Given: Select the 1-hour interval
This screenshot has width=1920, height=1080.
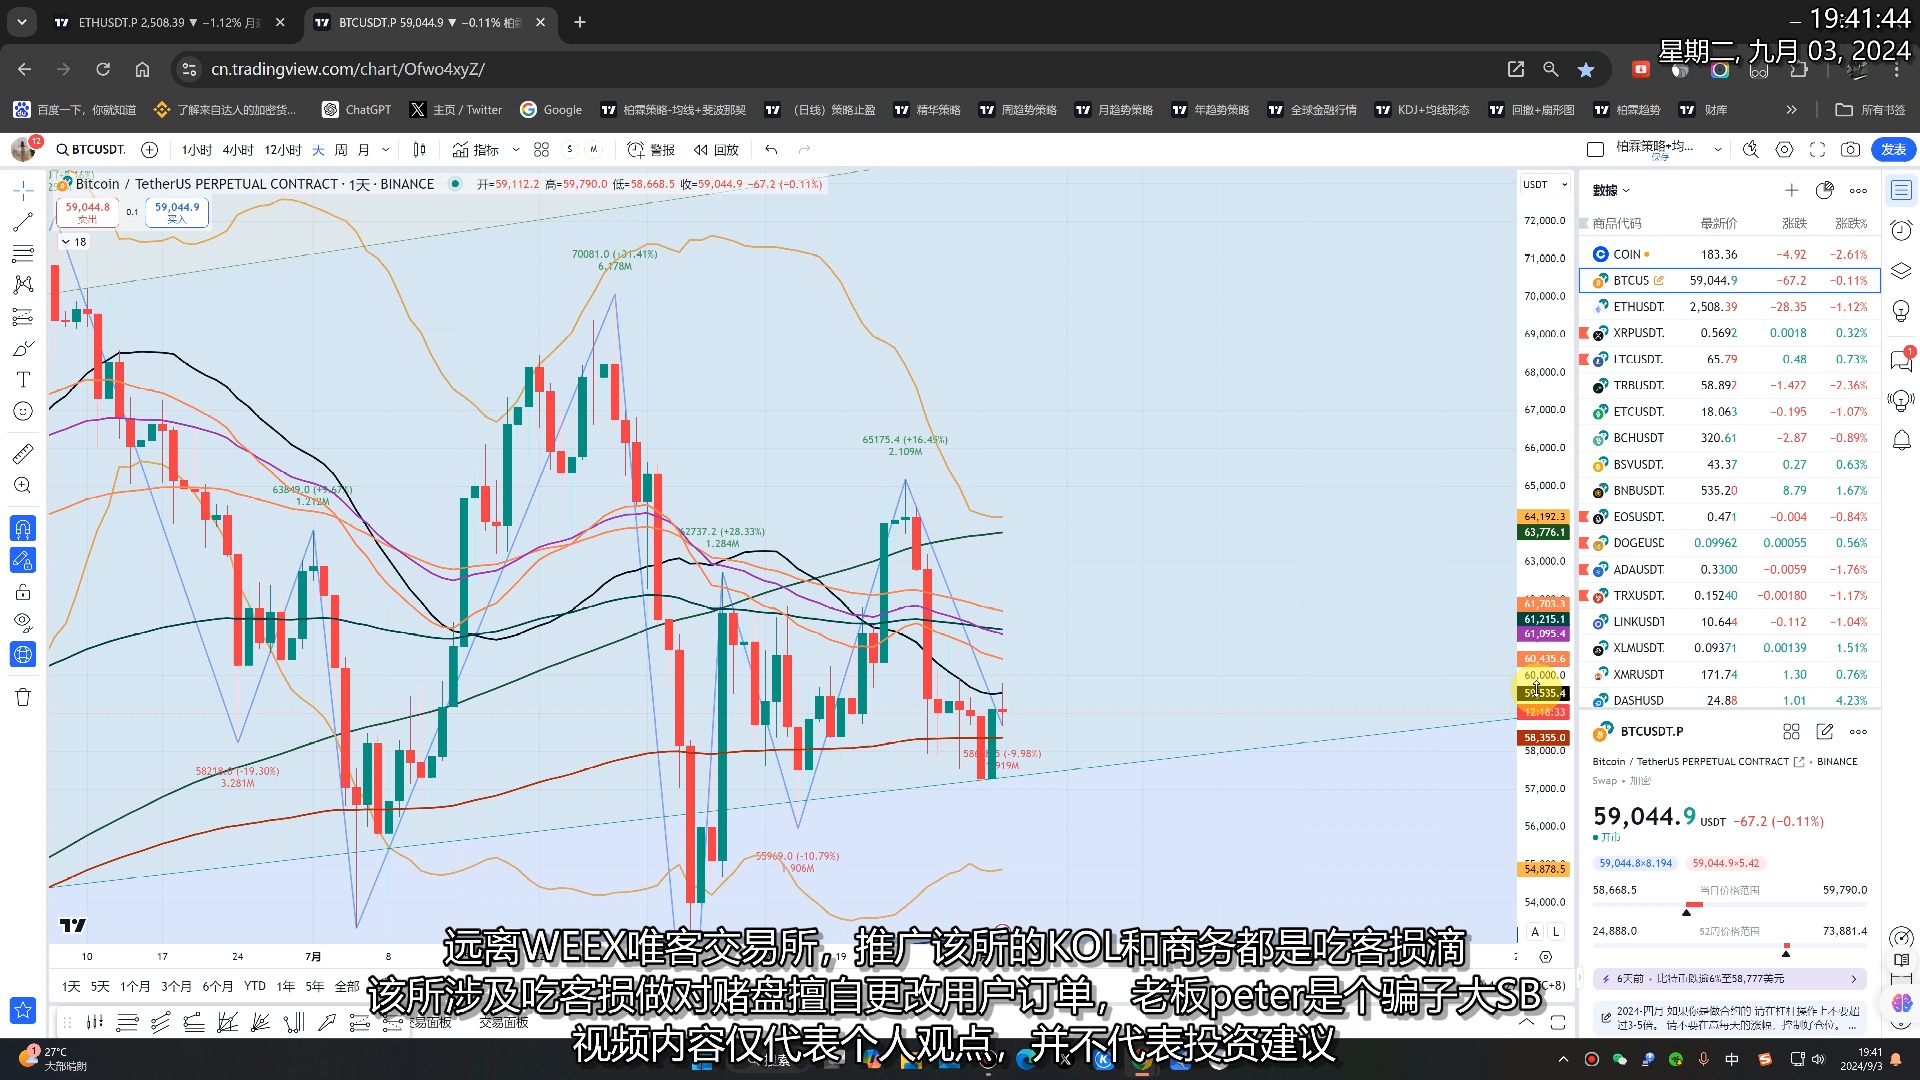Looking at the screenshot, I should (x=196, y=150).
